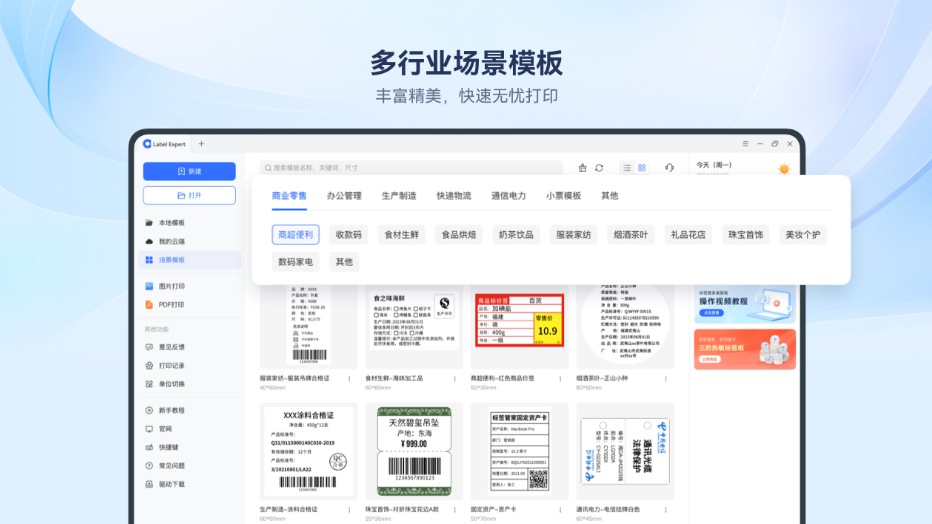Viewport: 932px width, 524px height.
Task: Open the 服装家纺-服装吊牌合格证 template thumbnail
Action: pos(308,326)
